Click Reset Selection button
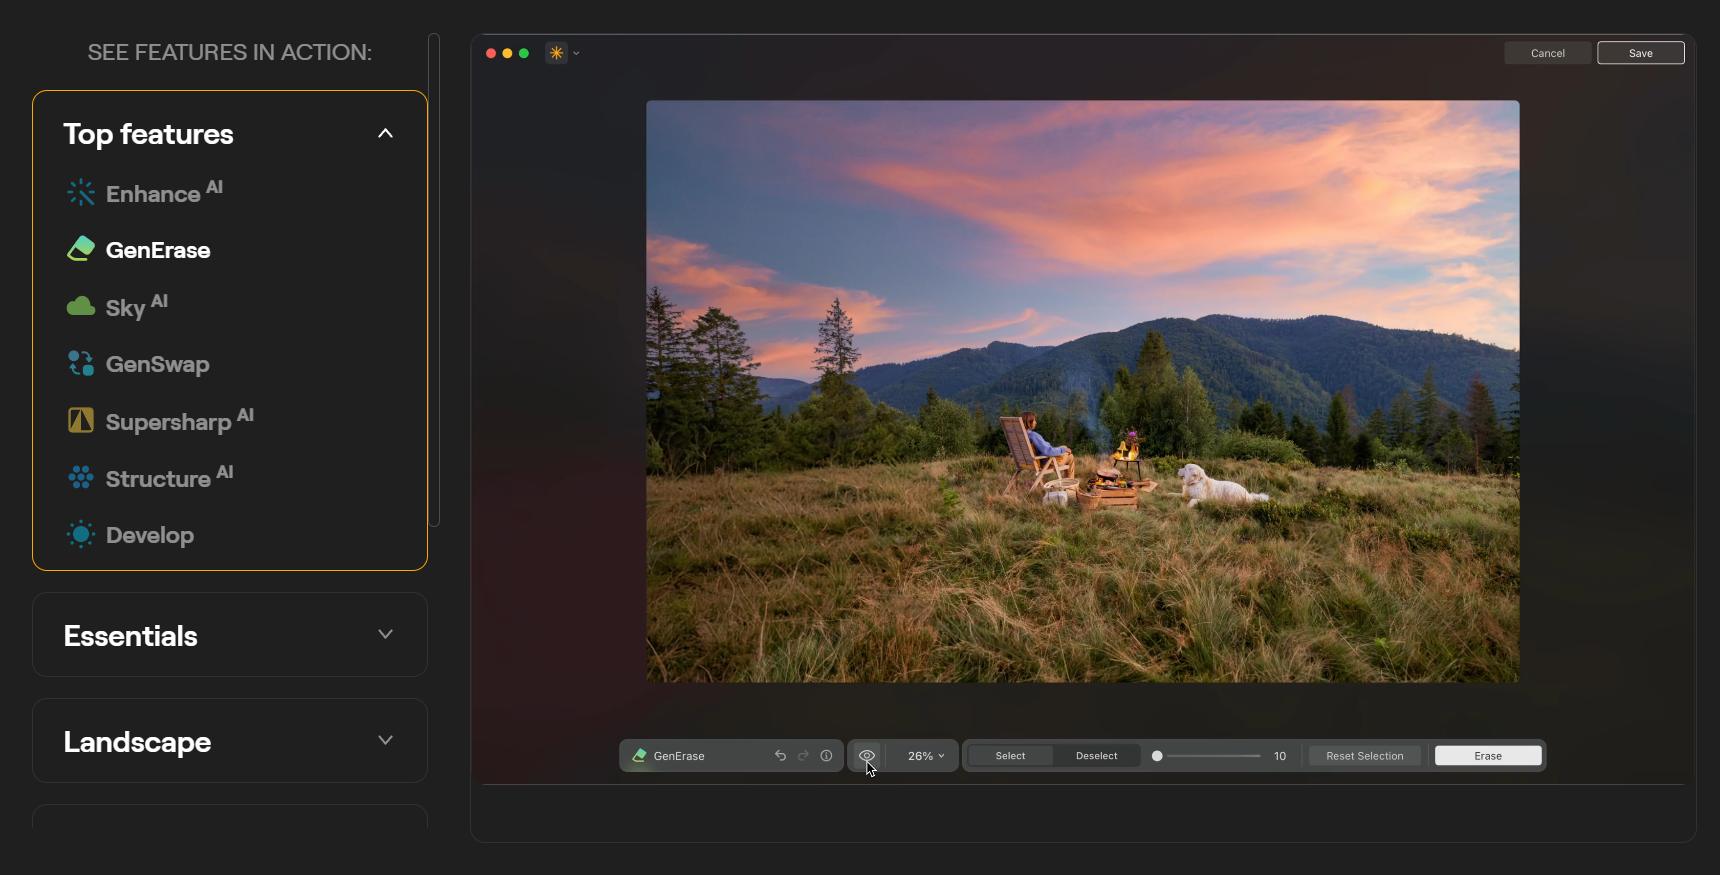The image size is (1720, 875). pyautogui.click(x=1365, y=756)
